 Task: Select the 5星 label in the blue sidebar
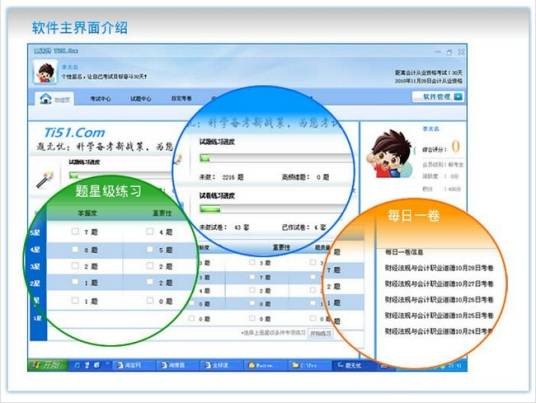[x=35, y=233]
